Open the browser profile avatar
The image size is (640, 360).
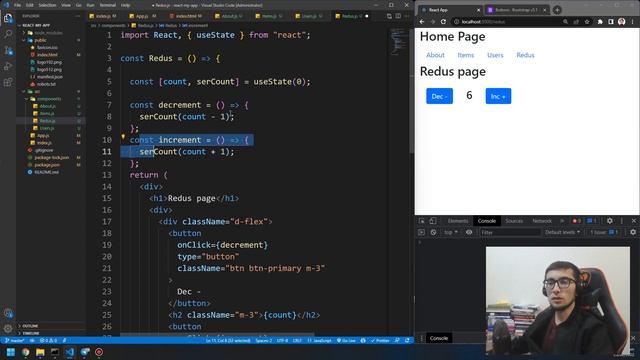point(621,22)
